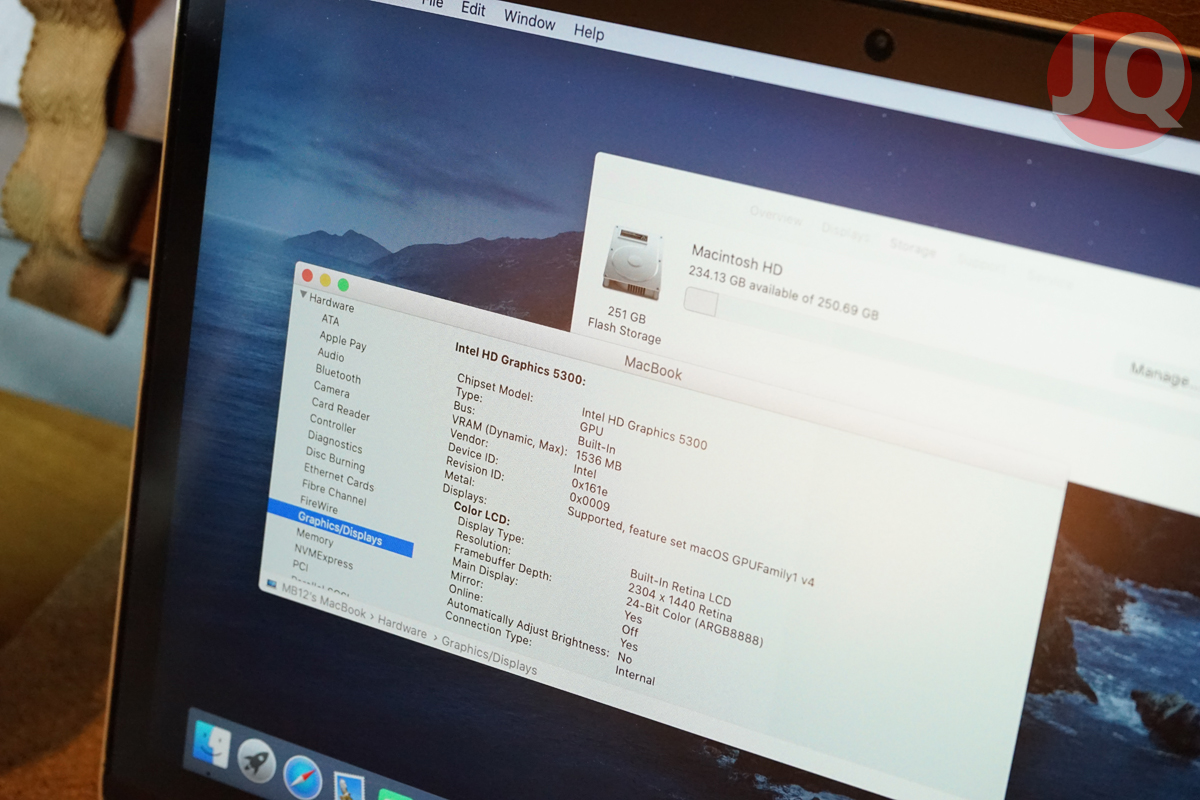Open the Mail stamp icon in Dock

click(348, 787)
